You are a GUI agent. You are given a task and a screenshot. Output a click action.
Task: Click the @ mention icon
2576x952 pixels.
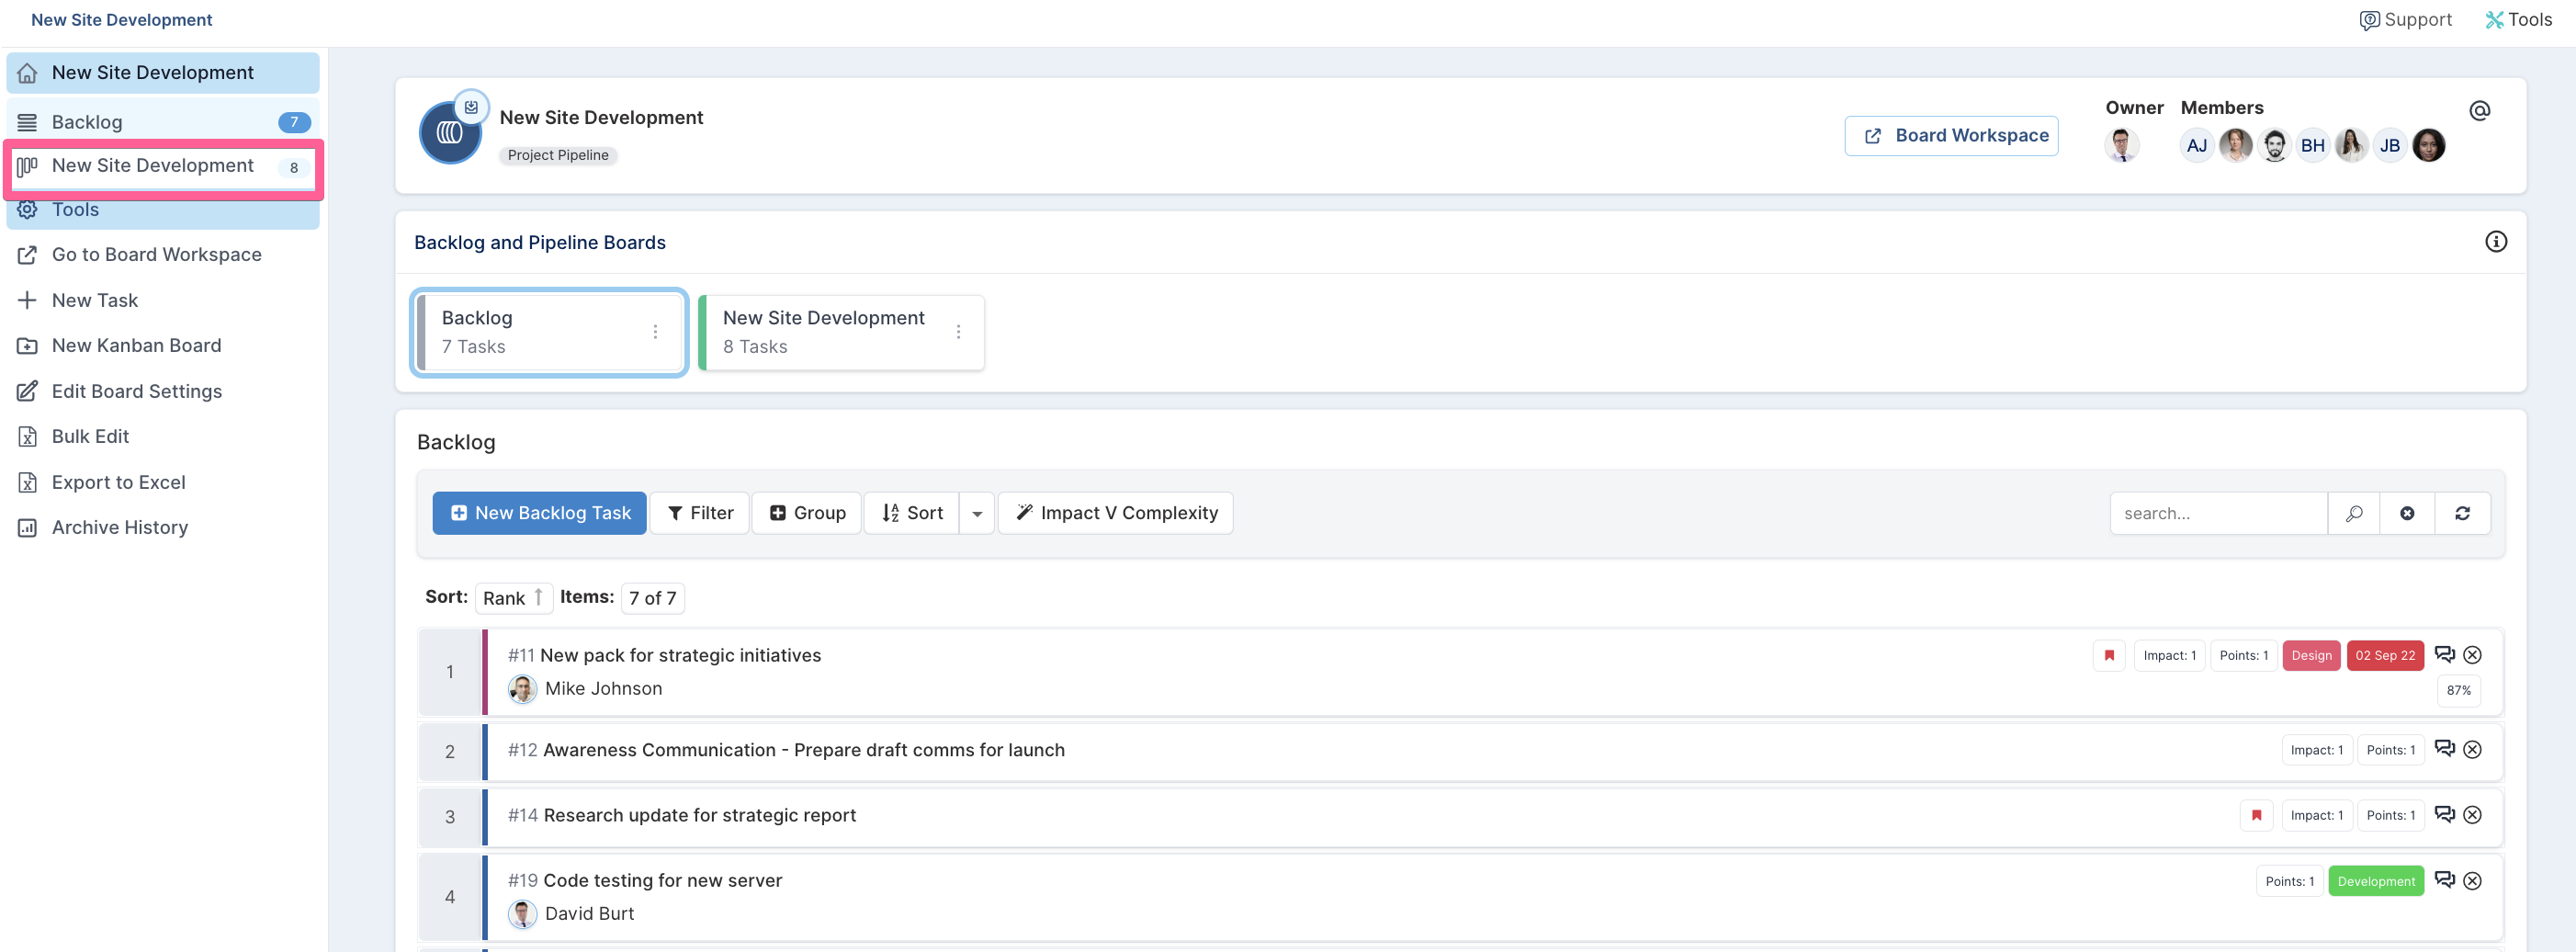tap(2479, 110)
